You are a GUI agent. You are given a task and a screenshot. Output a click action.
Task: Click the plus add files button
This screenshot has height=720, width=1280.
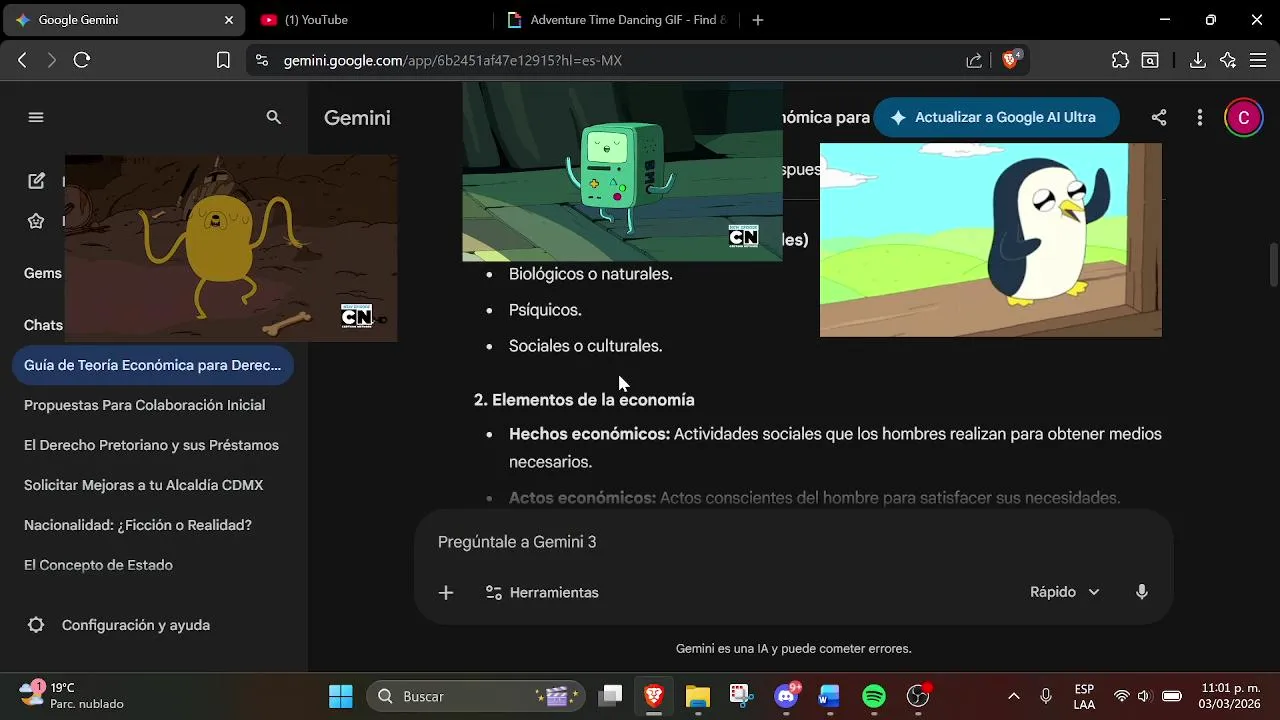446,593
